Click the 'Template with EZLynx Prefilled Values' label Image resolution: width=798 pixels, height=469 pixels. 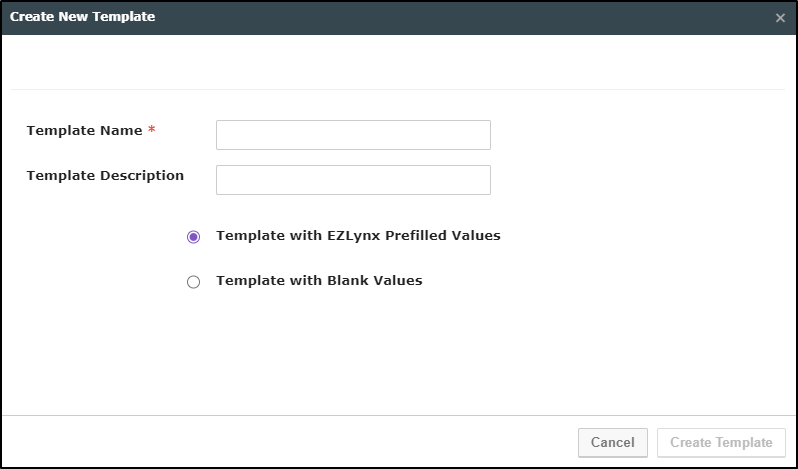[x=358, y=236]
